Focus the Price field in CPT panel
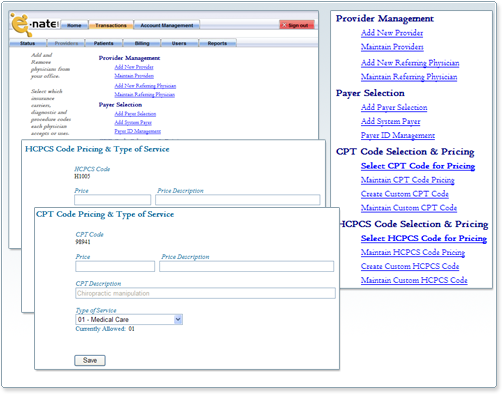The height and width of the screenshot is (402, 502). tap(115, 266)
